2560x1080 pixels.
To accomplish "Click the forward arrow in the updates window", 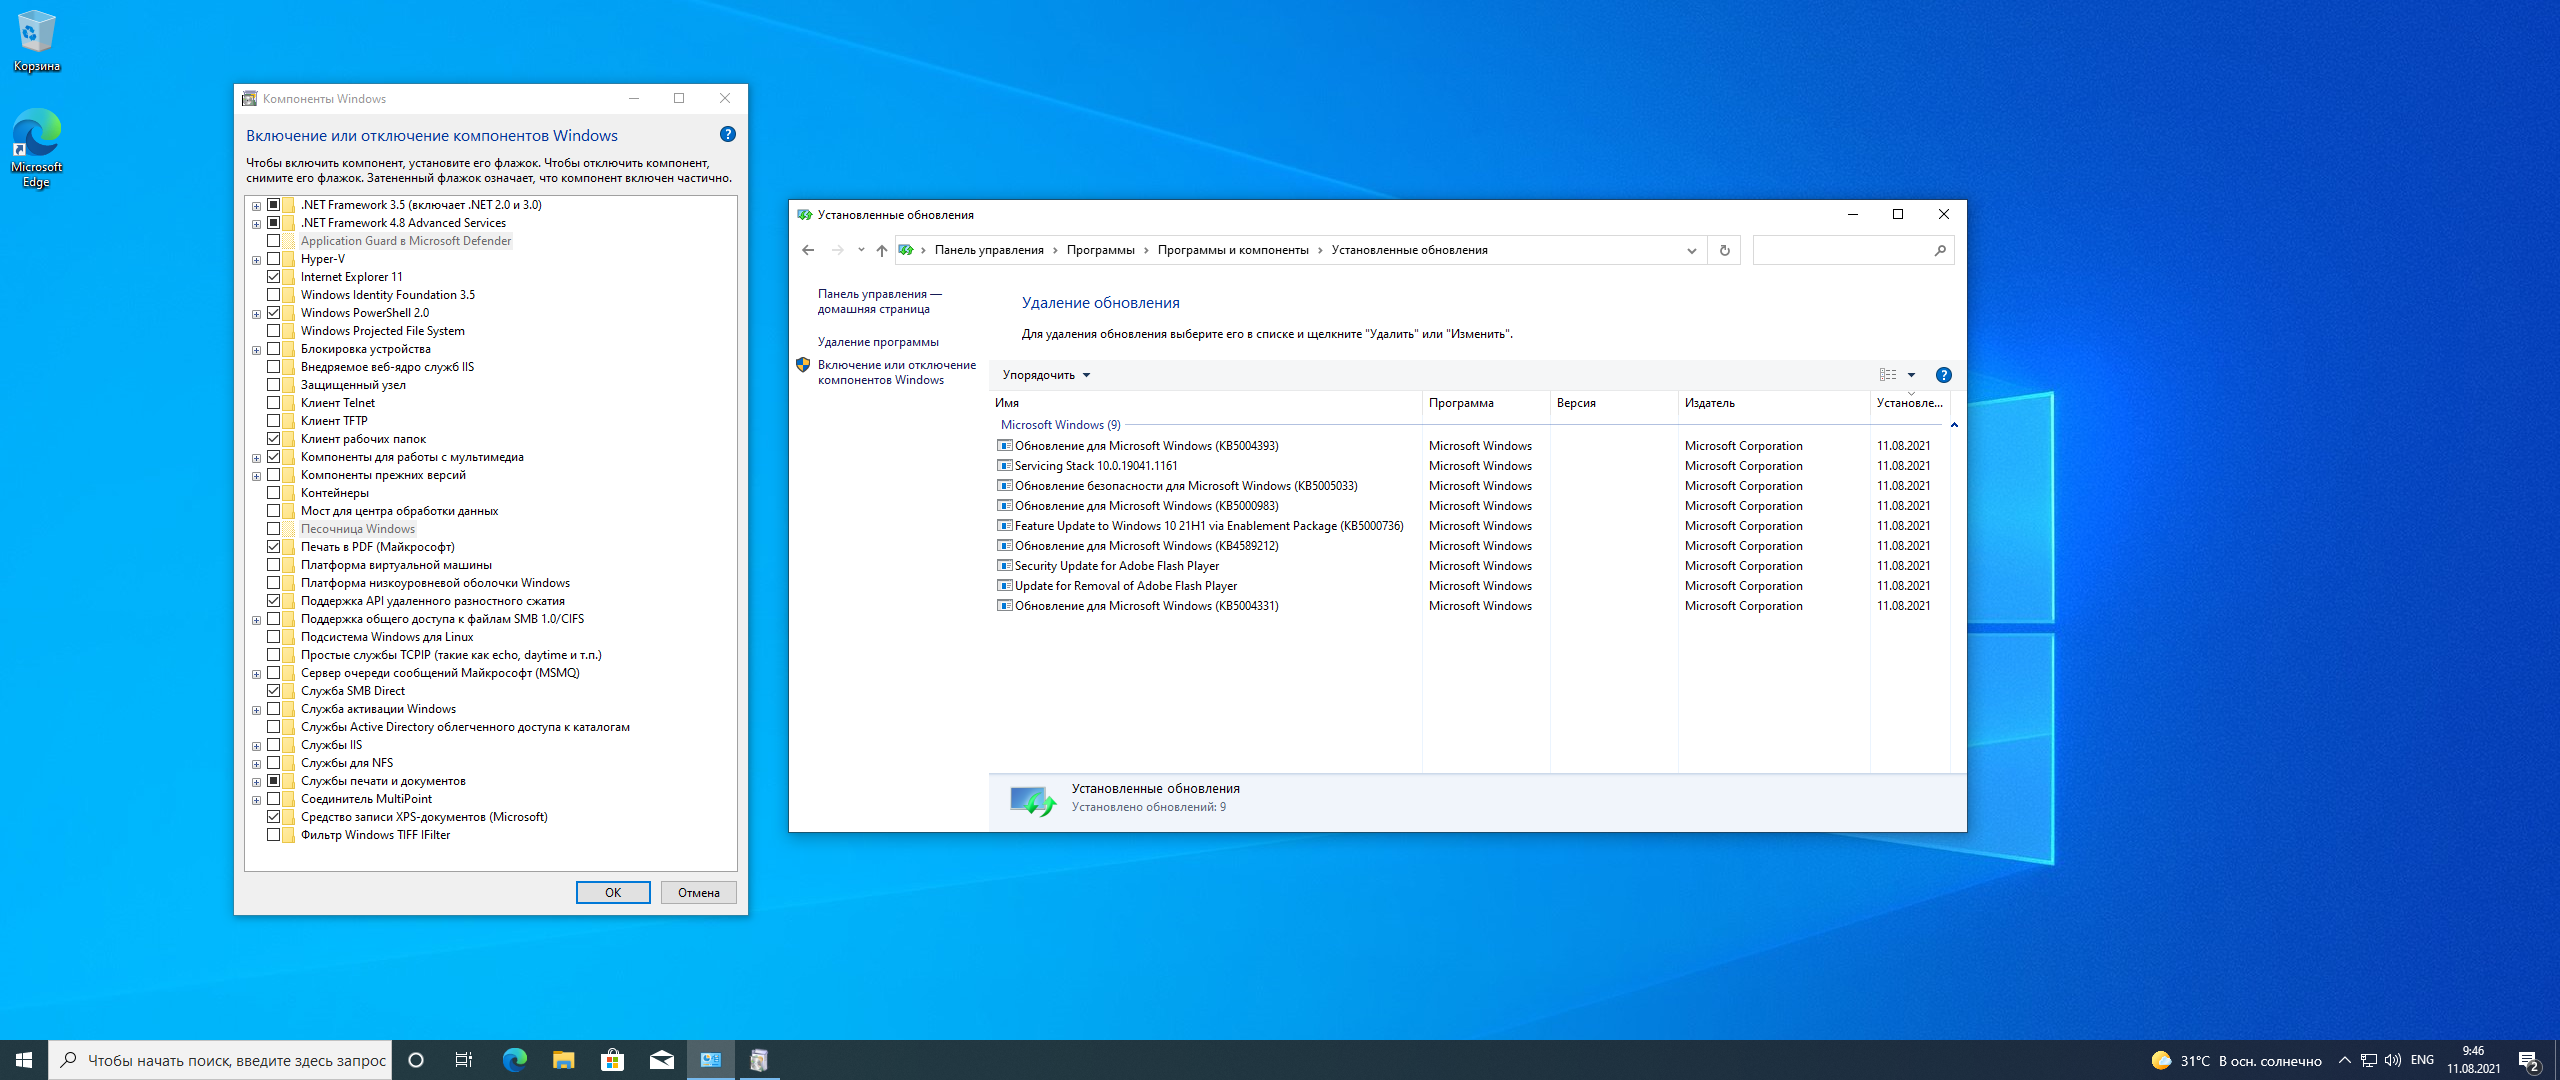I will (x=838, y=250).
